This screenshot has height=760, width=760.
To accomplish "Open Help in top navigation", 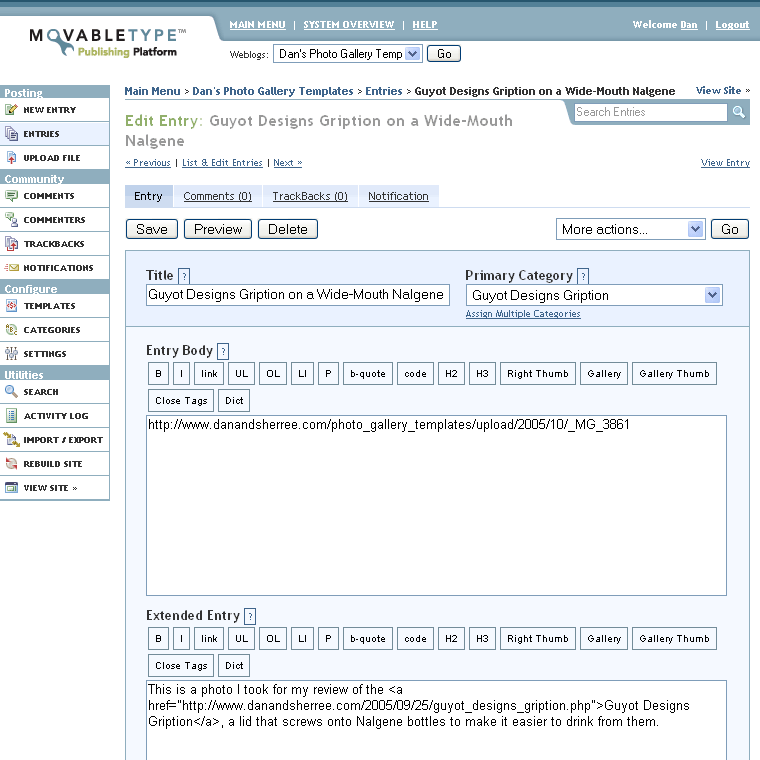I will click(425, 25).
